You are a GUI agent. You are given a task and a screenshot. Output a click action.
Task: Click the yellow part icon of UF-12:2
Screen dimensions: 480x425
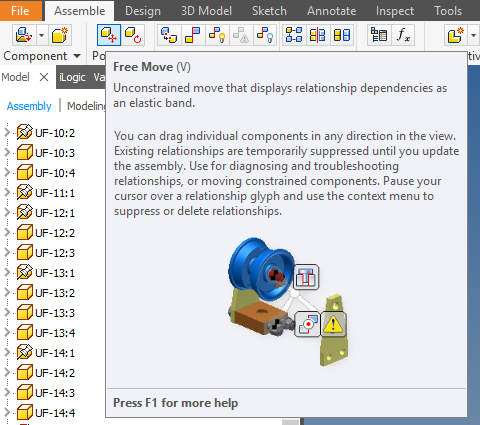point(25,233)
